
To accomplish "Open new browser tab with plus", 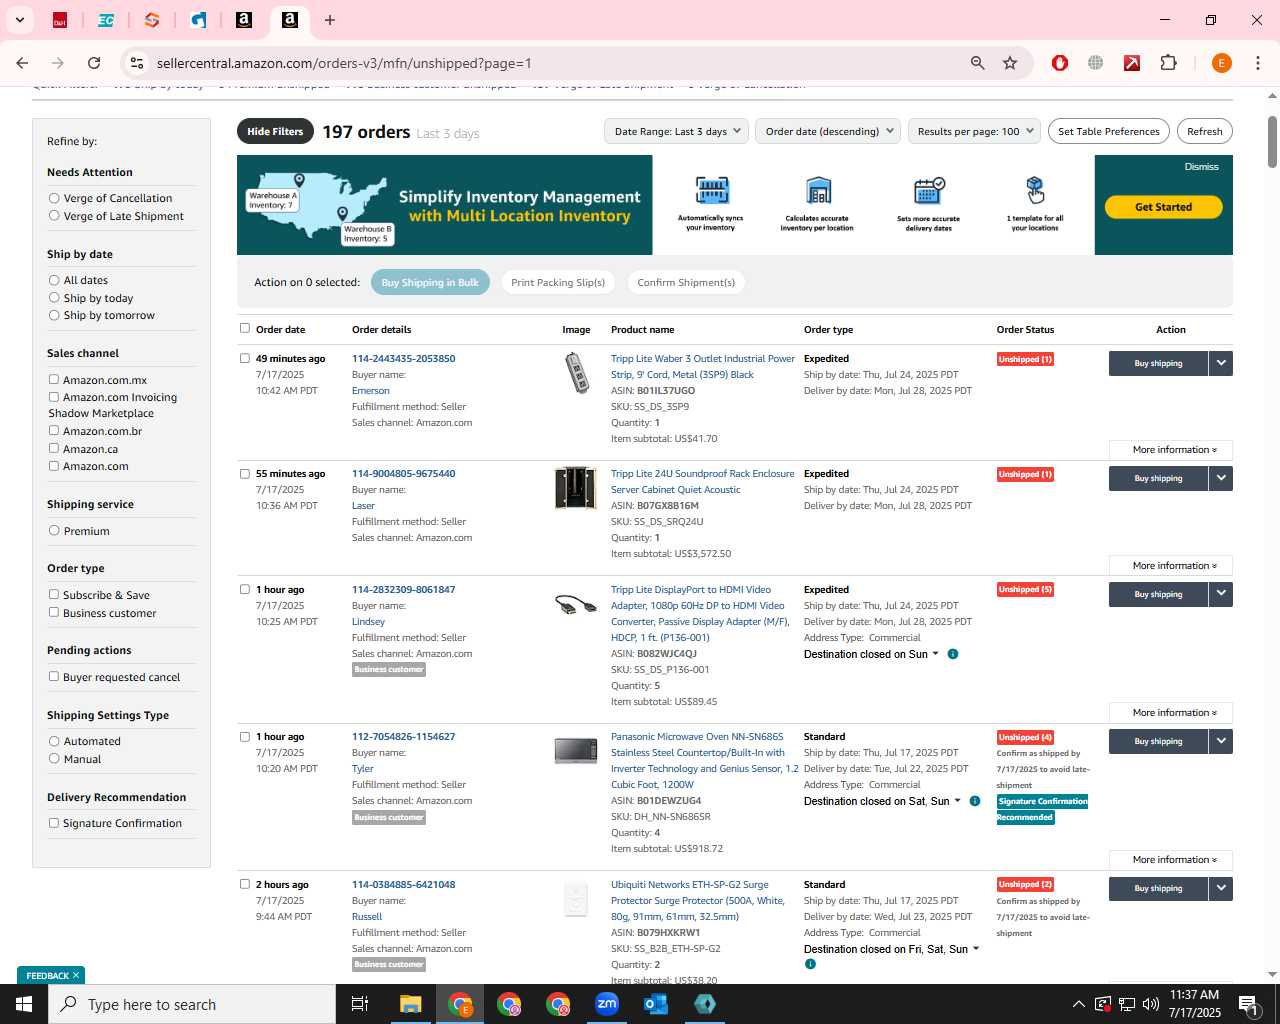I will click(330, 20).
